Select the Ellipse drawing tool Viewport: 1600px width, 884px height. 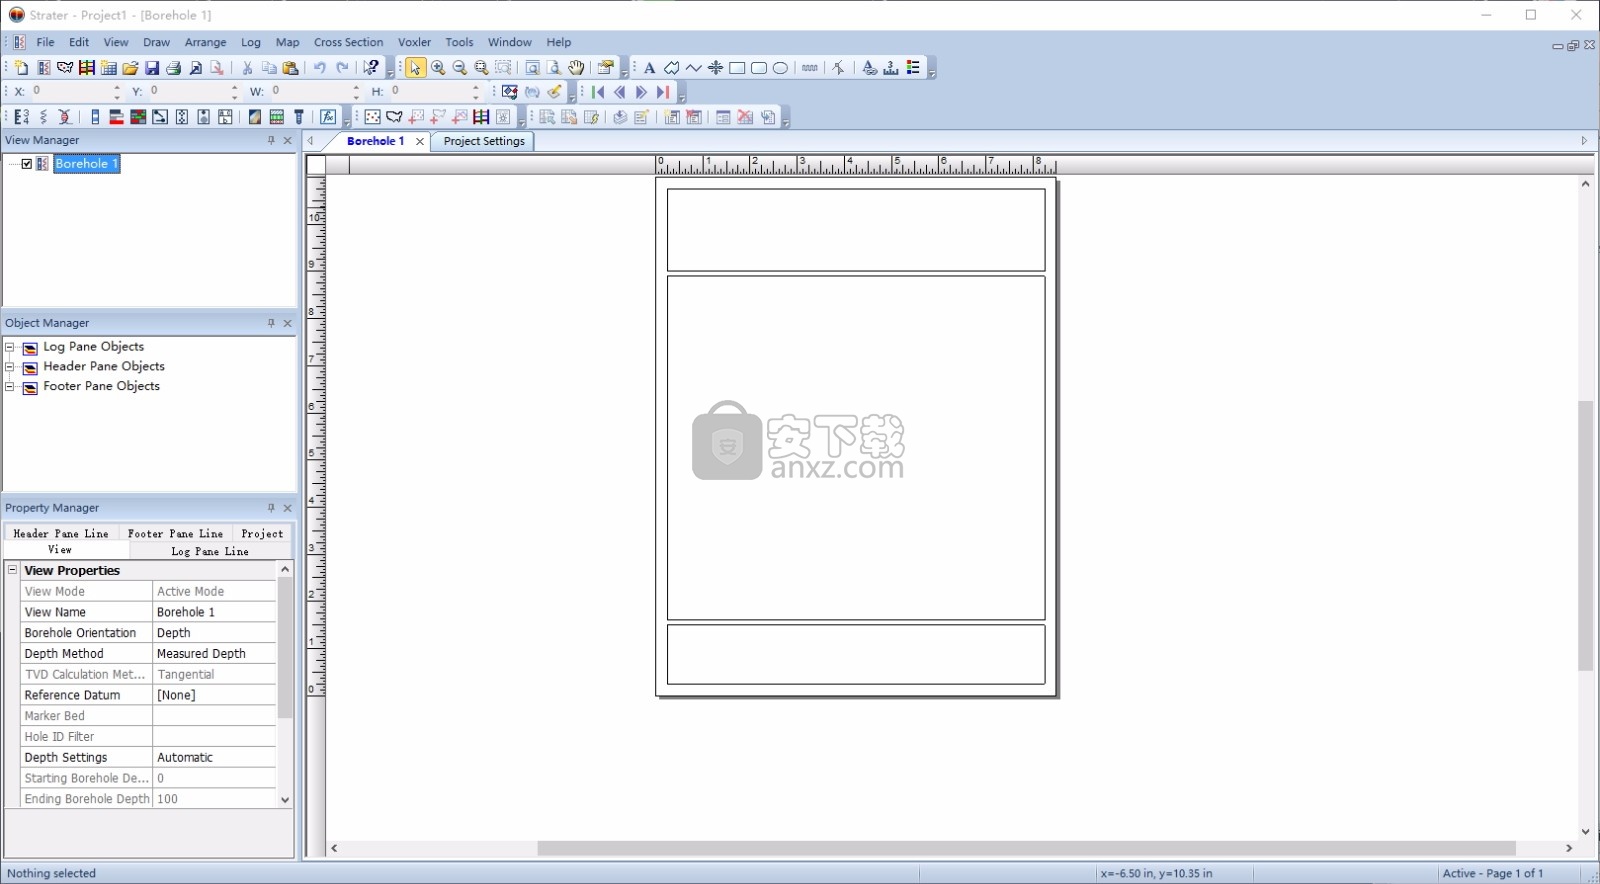coord(781,68)
